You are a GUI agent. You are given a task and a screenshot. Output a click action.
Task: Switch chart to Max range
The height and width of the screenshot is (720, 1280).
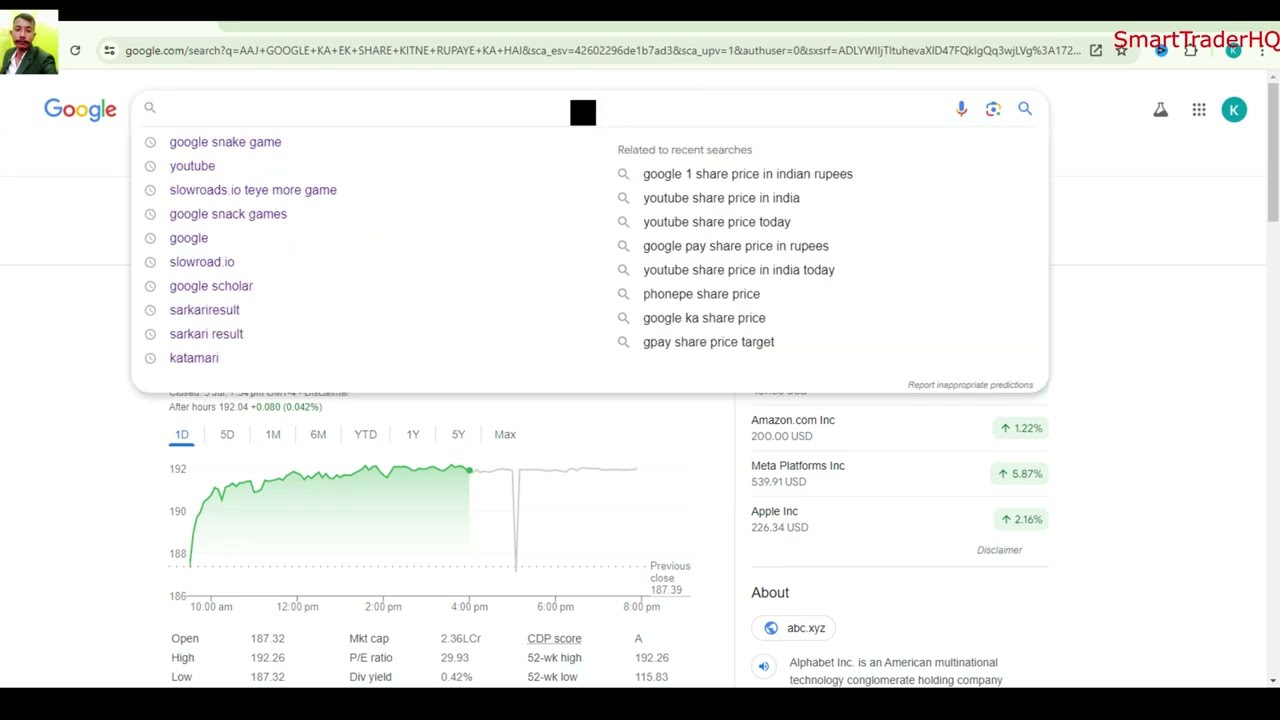[505, 435]
